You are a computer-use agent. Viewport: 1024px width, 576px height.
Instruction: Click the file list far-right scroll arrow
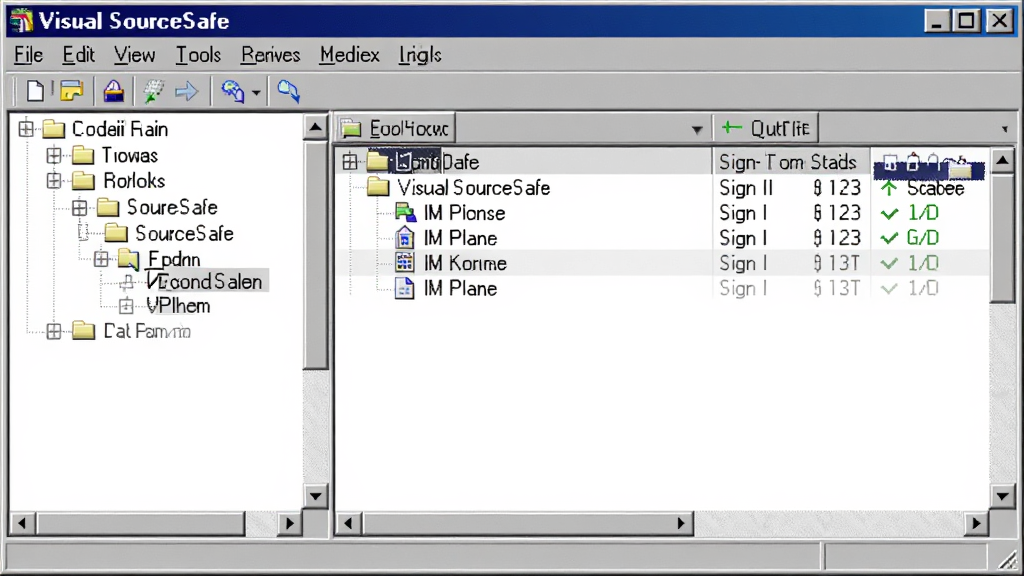pos(976,522)
